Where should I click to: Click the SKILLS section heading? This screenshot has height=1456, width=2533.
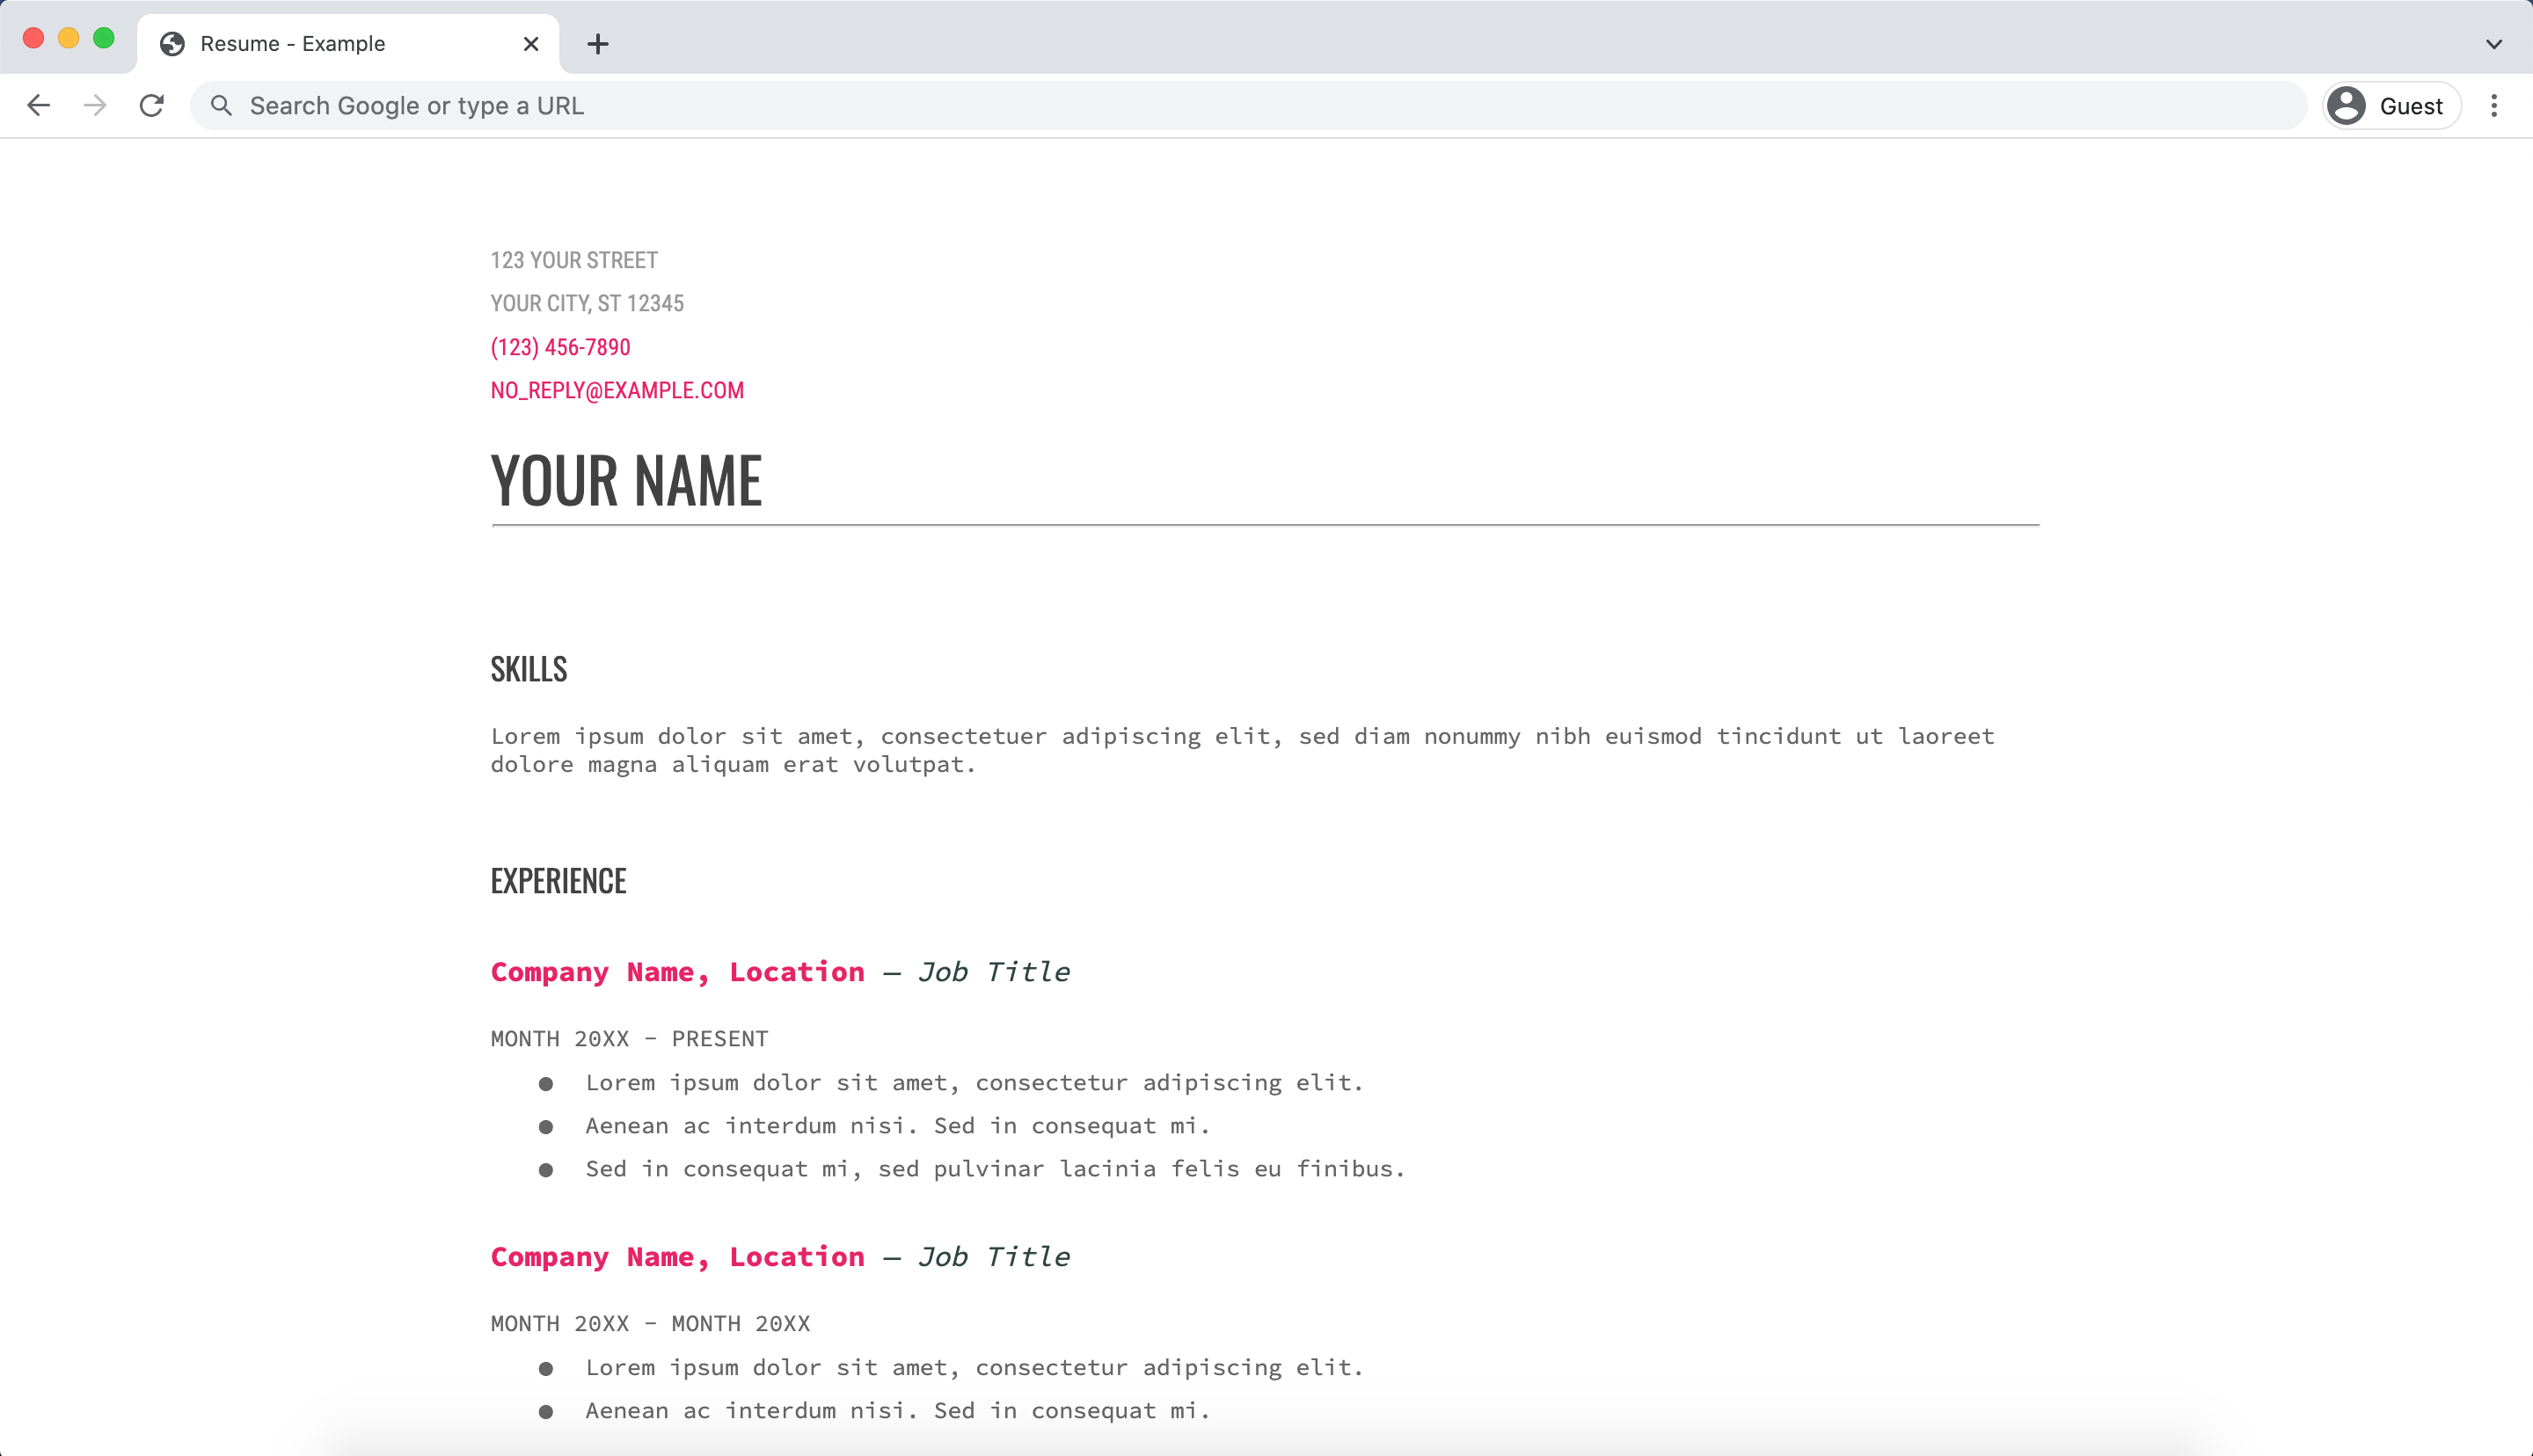pyautogui.click(x=528, y=668)
